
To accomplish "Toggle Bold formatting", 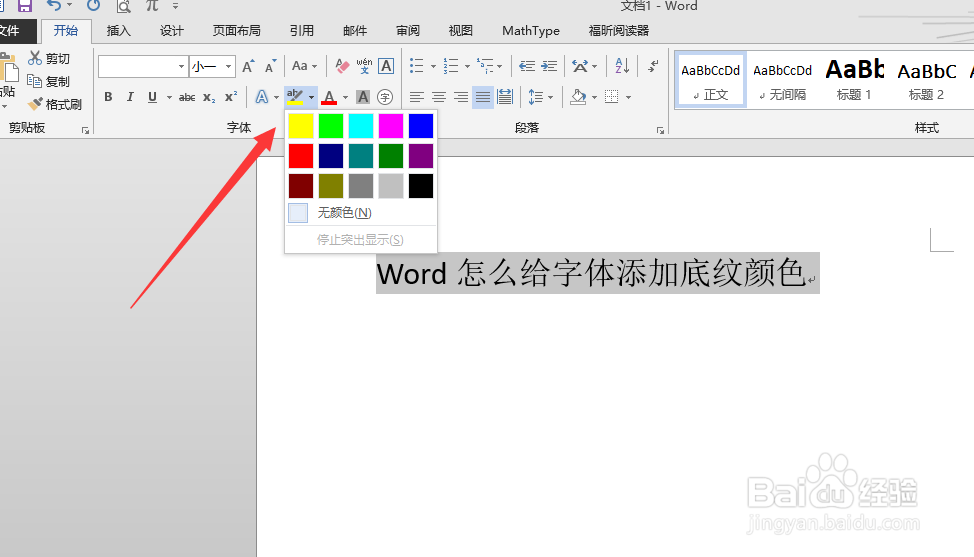I will click(108, 97).
